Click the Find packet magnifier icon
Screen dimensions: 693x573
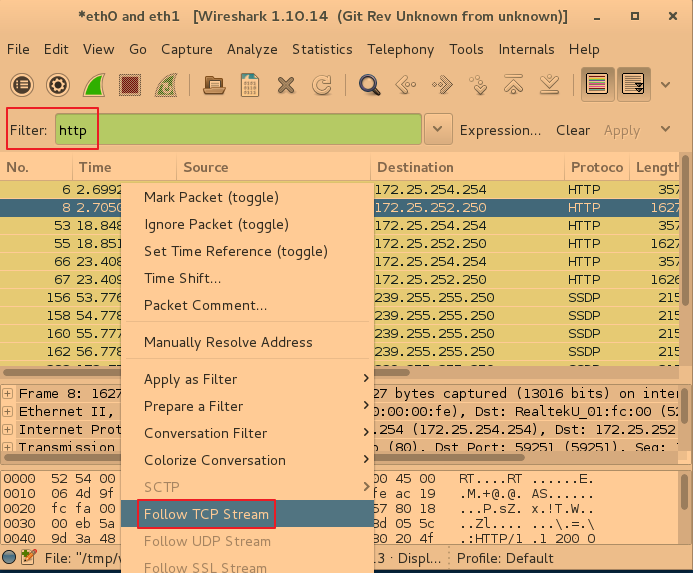pyautogui.click(x=370, y=85)
